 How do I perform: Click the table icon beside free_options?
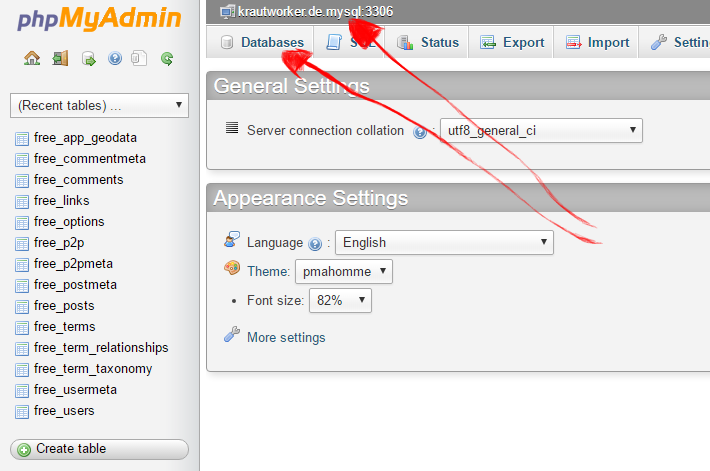point(22,222)
